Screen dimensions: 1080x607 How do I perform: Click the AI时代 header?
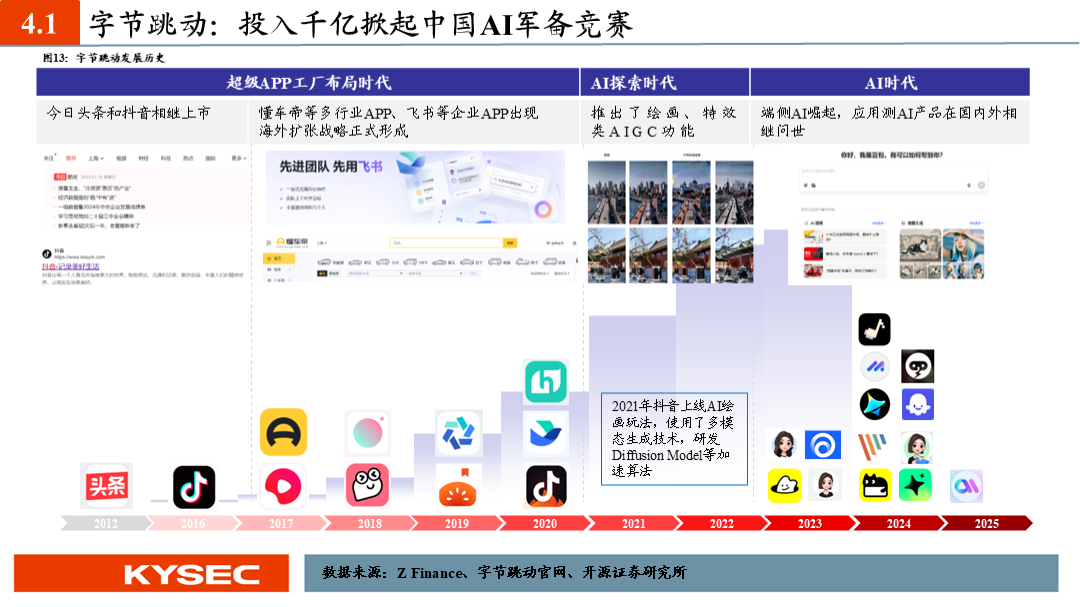(890, 83)
